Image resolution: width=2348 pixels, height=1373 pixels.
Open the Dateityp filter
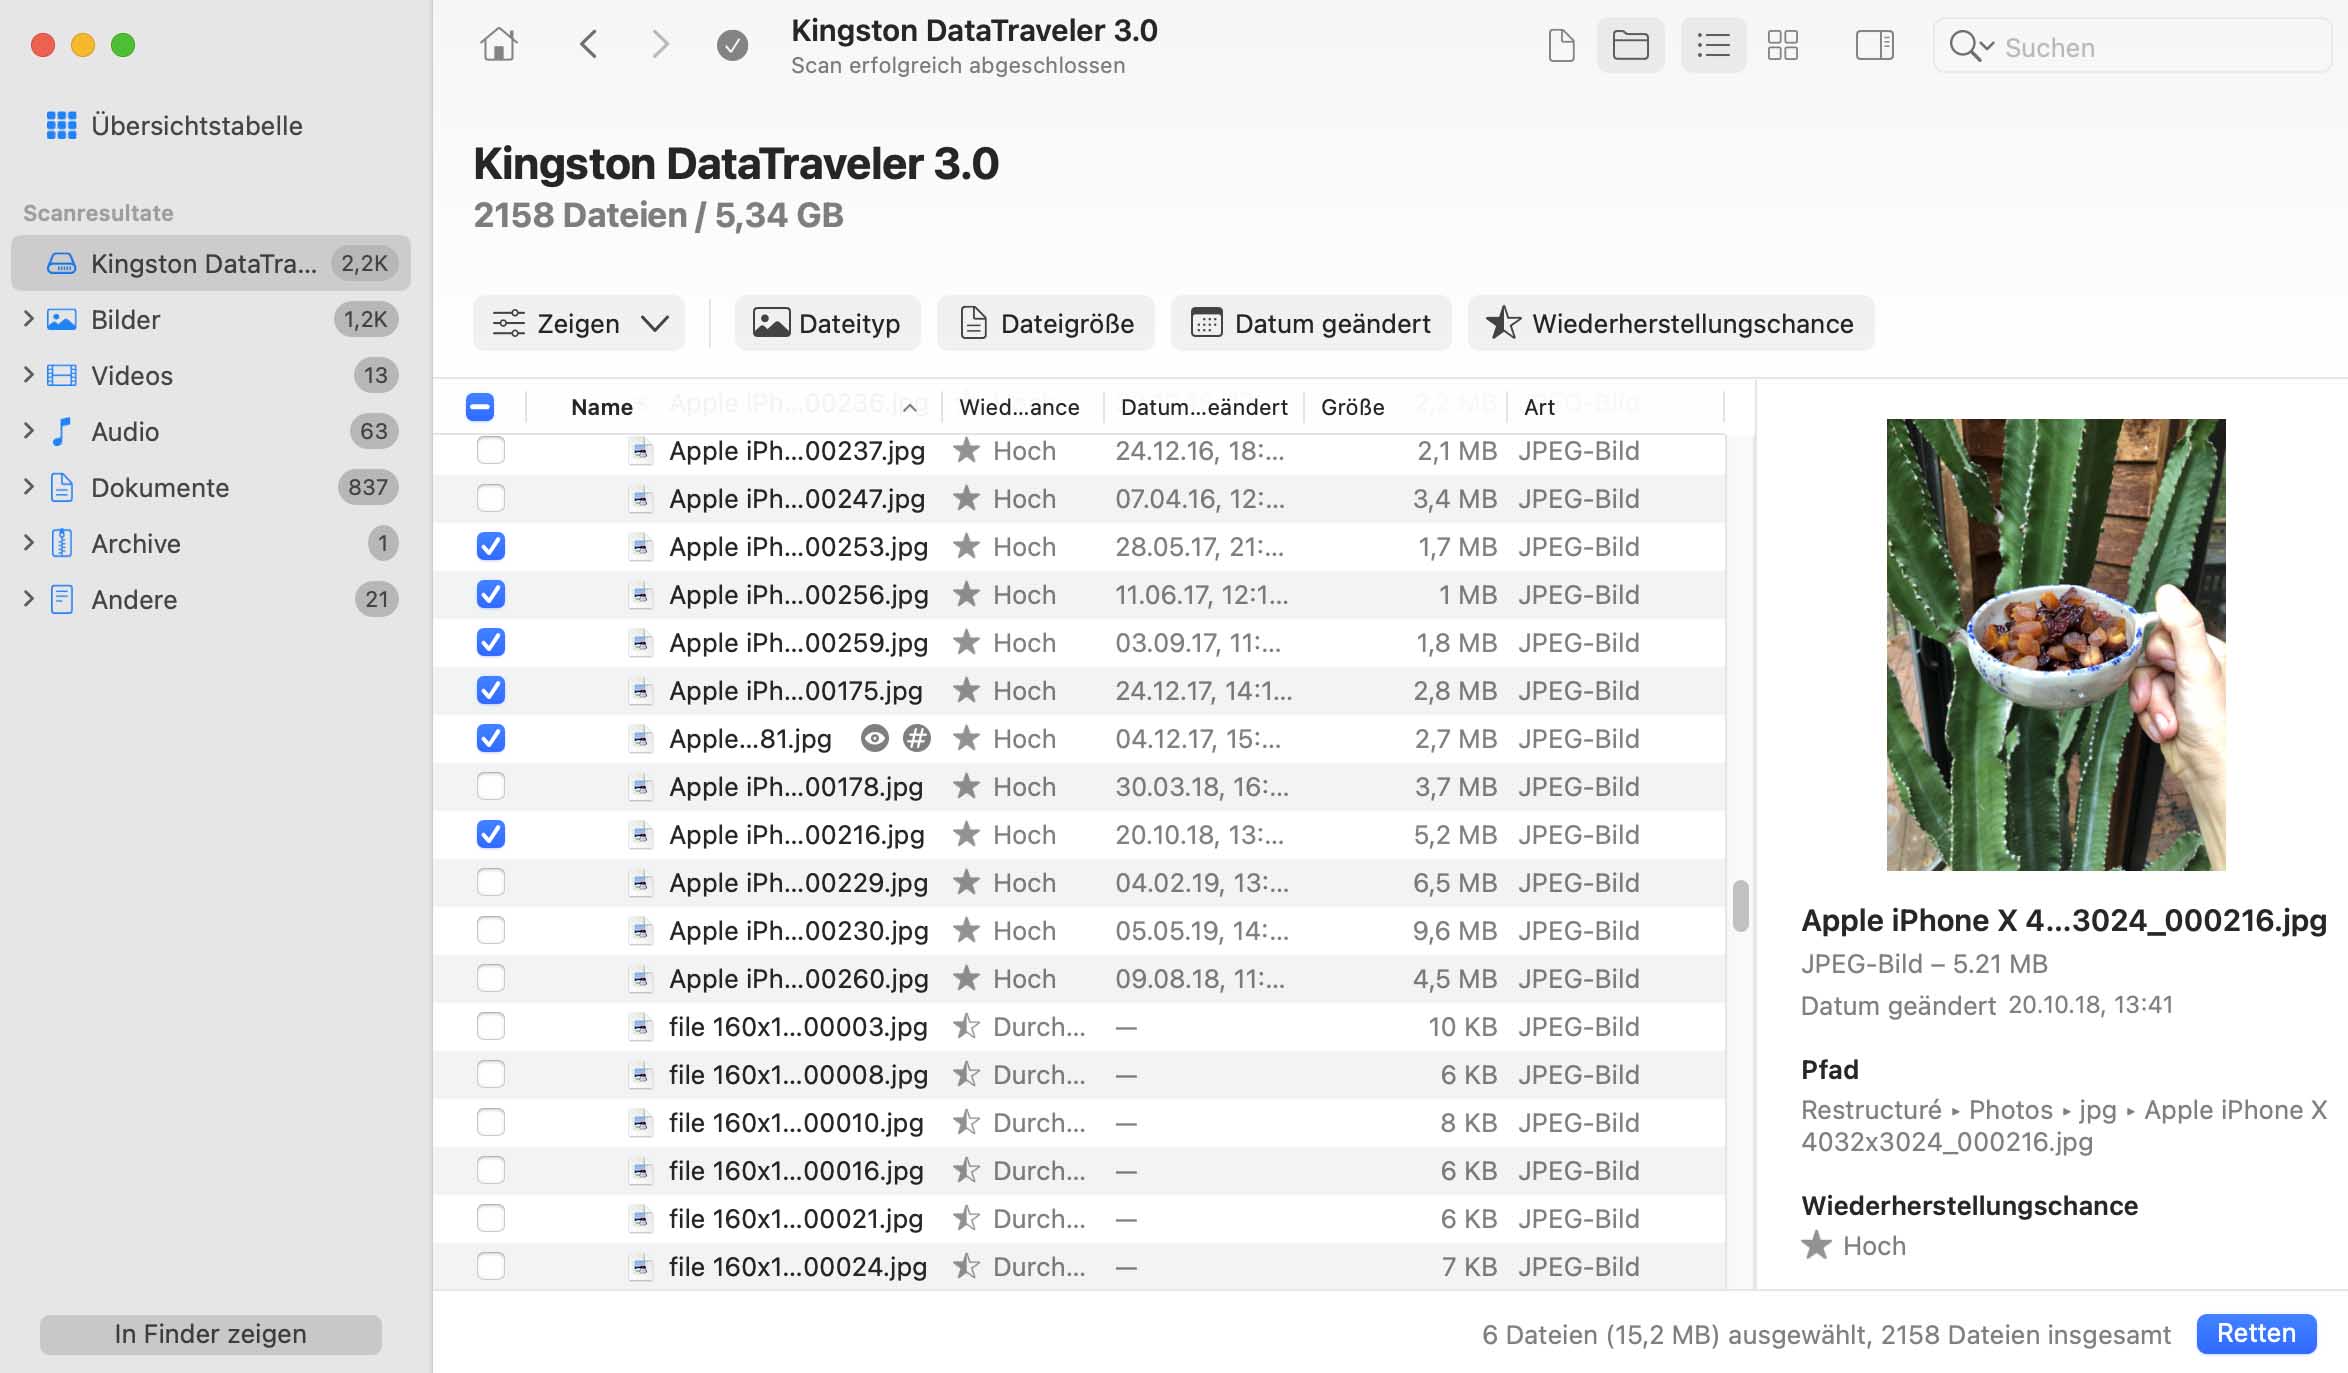coord(827,323)
